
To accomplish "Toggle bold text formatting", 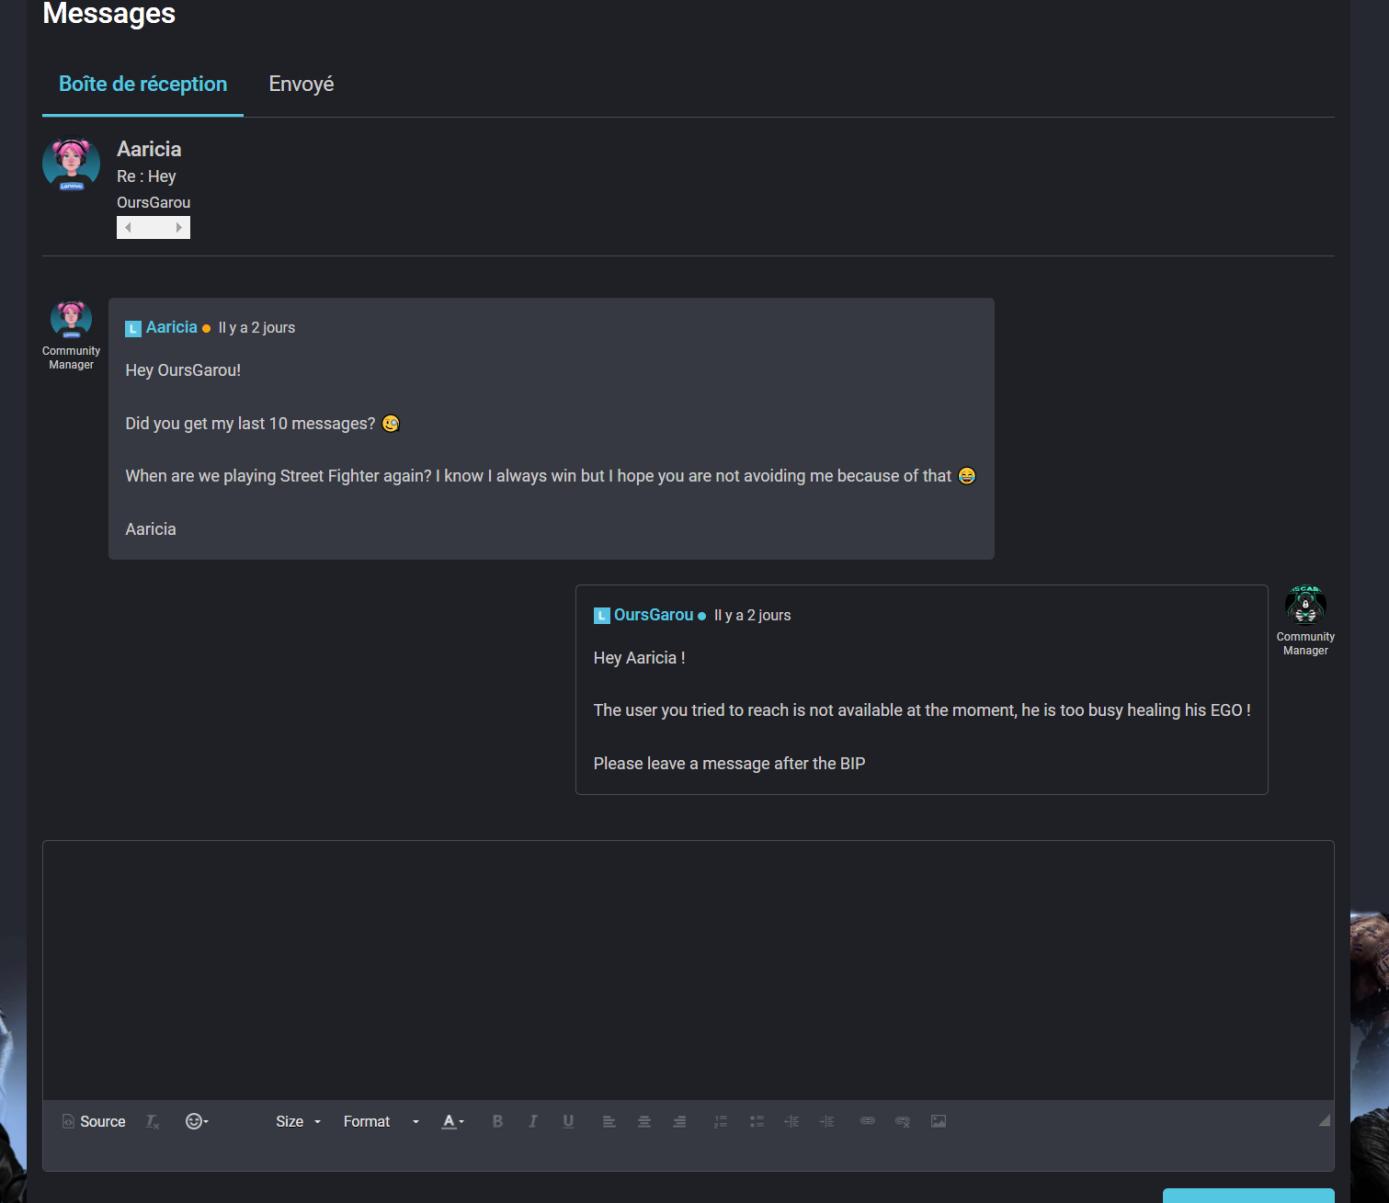I will [497, 1121].
